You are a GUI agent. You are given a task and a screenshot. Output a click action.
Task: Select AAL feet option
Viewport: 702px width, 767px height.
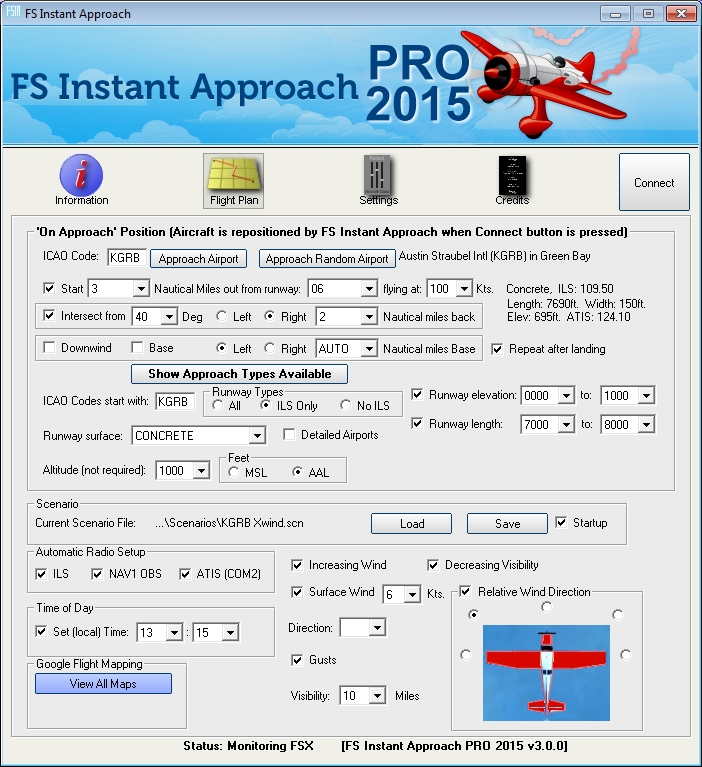(297, 472)
